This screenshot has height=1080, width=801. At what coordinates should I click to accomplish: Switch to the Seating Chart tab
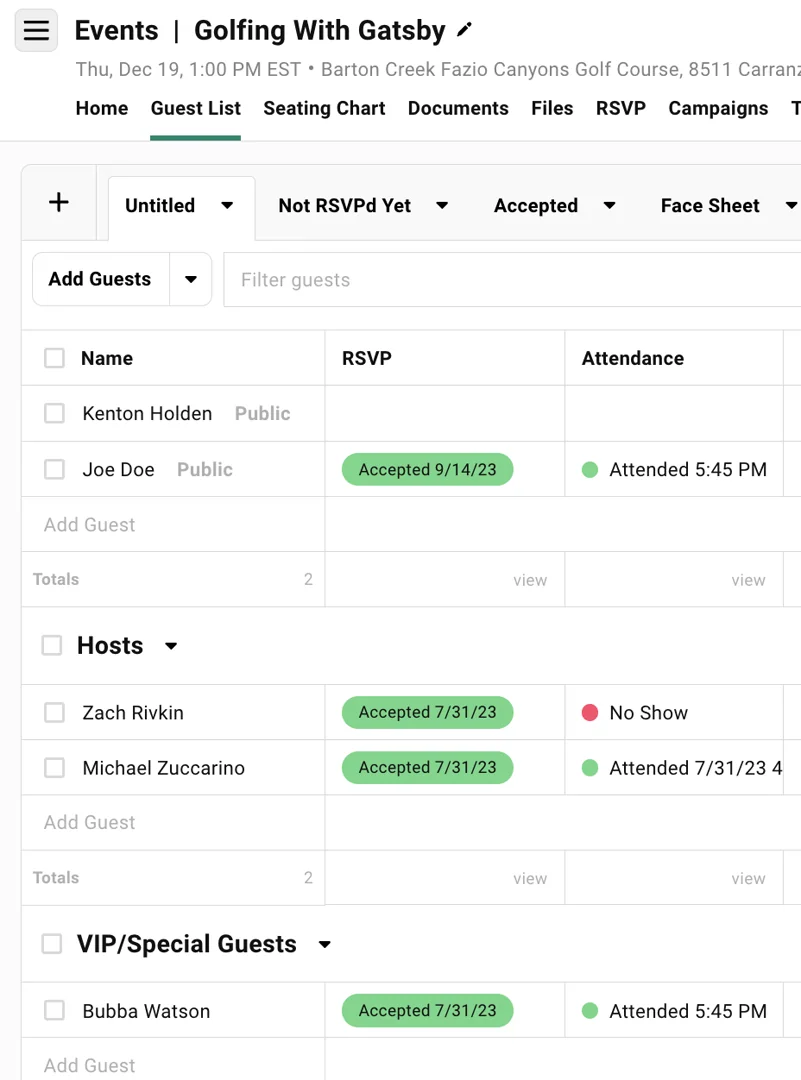324,108
